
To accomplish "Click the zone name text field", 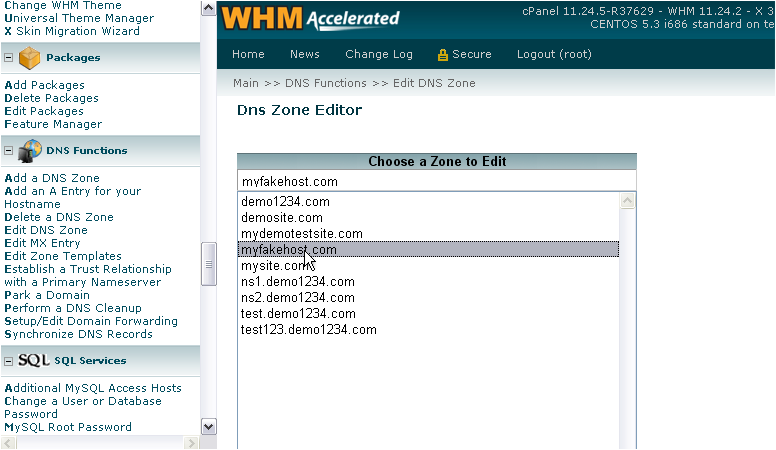I will click(x=436, y=181).
